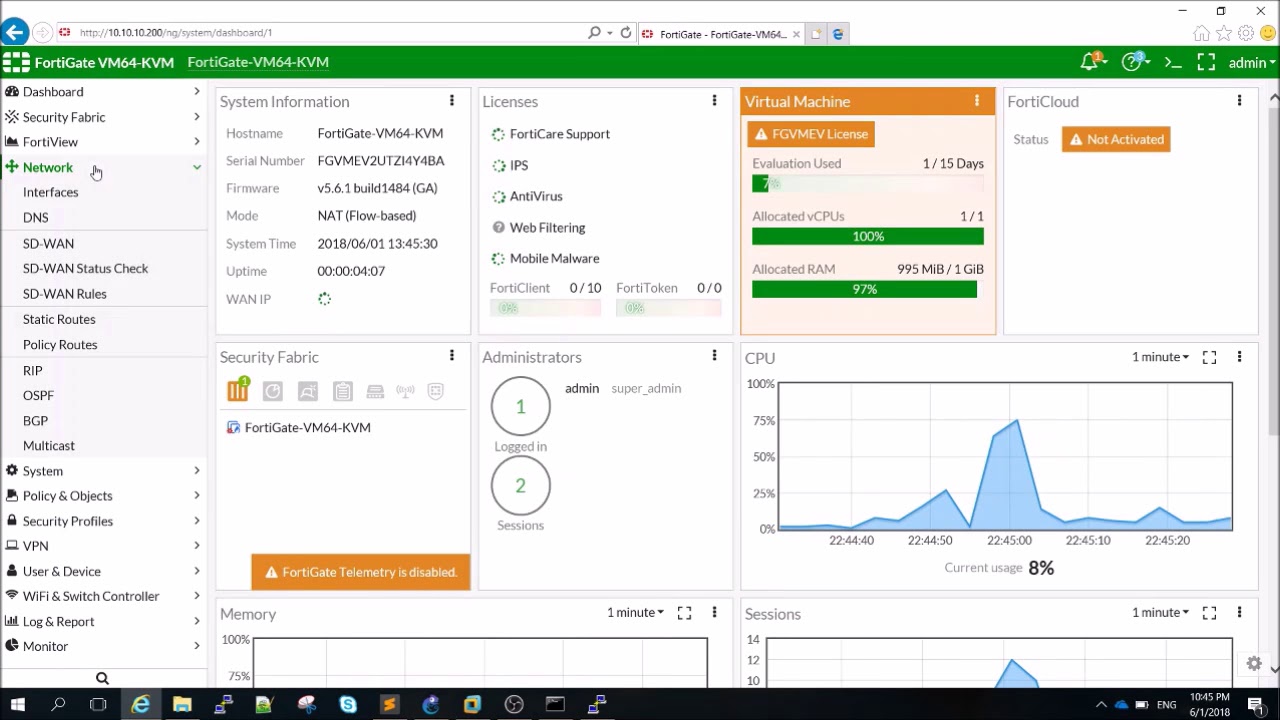Open Sessions widget options menu
1280x720 pixels.
1239,612
